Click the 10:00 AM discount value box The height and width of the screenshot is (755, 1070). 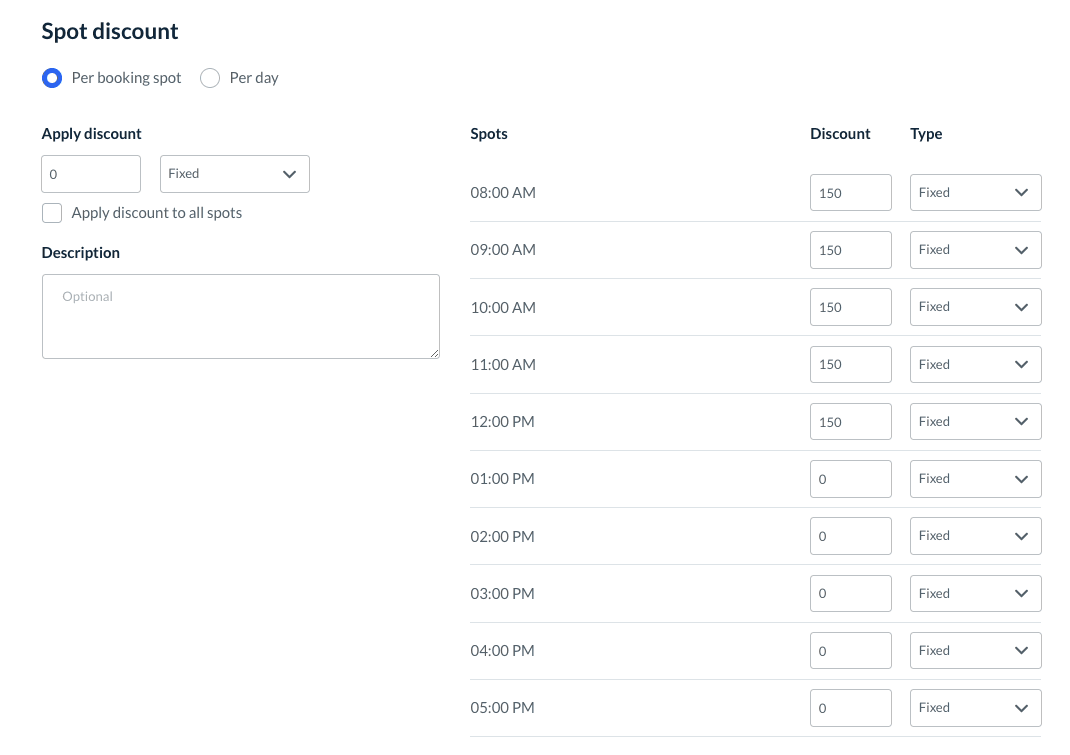pos(850,307)
